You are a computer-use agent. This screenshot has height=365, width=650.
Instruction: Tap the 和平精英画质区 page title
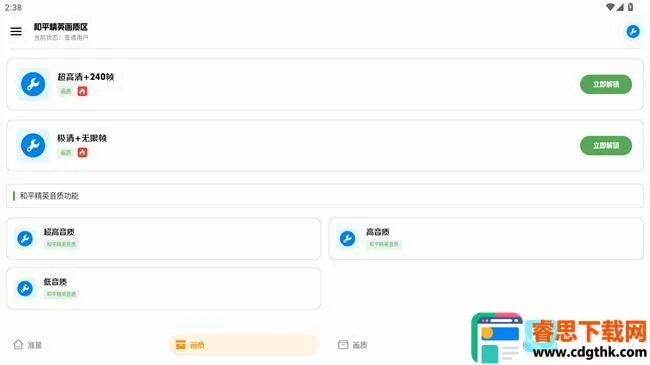click(61, 27)
